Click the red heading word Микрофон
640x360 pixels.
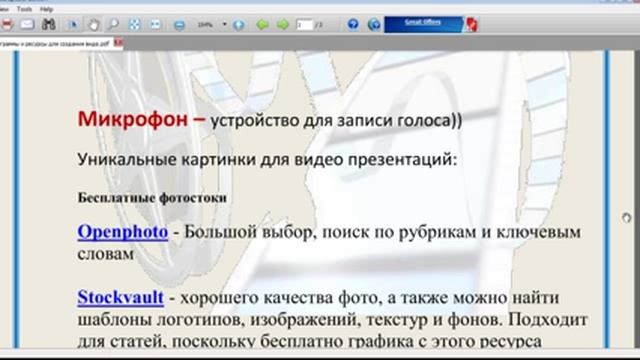(x=133, y=119)
